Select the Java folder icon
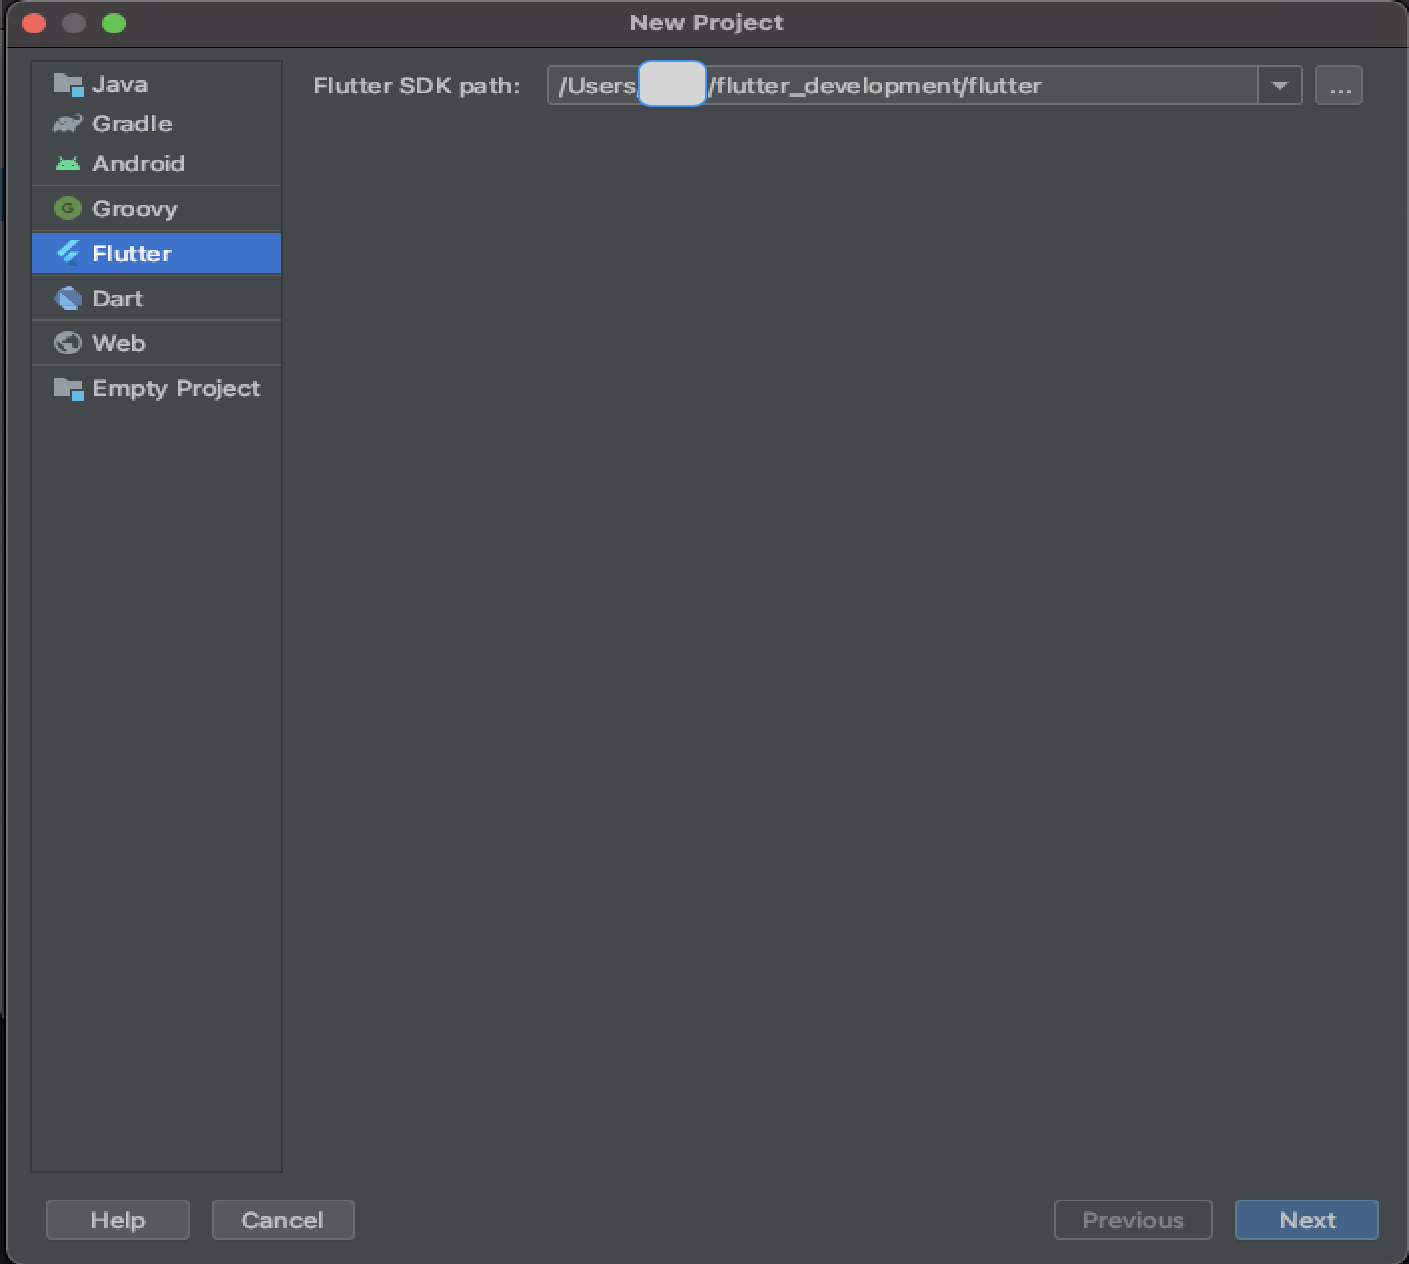 [x=68, y=85]
